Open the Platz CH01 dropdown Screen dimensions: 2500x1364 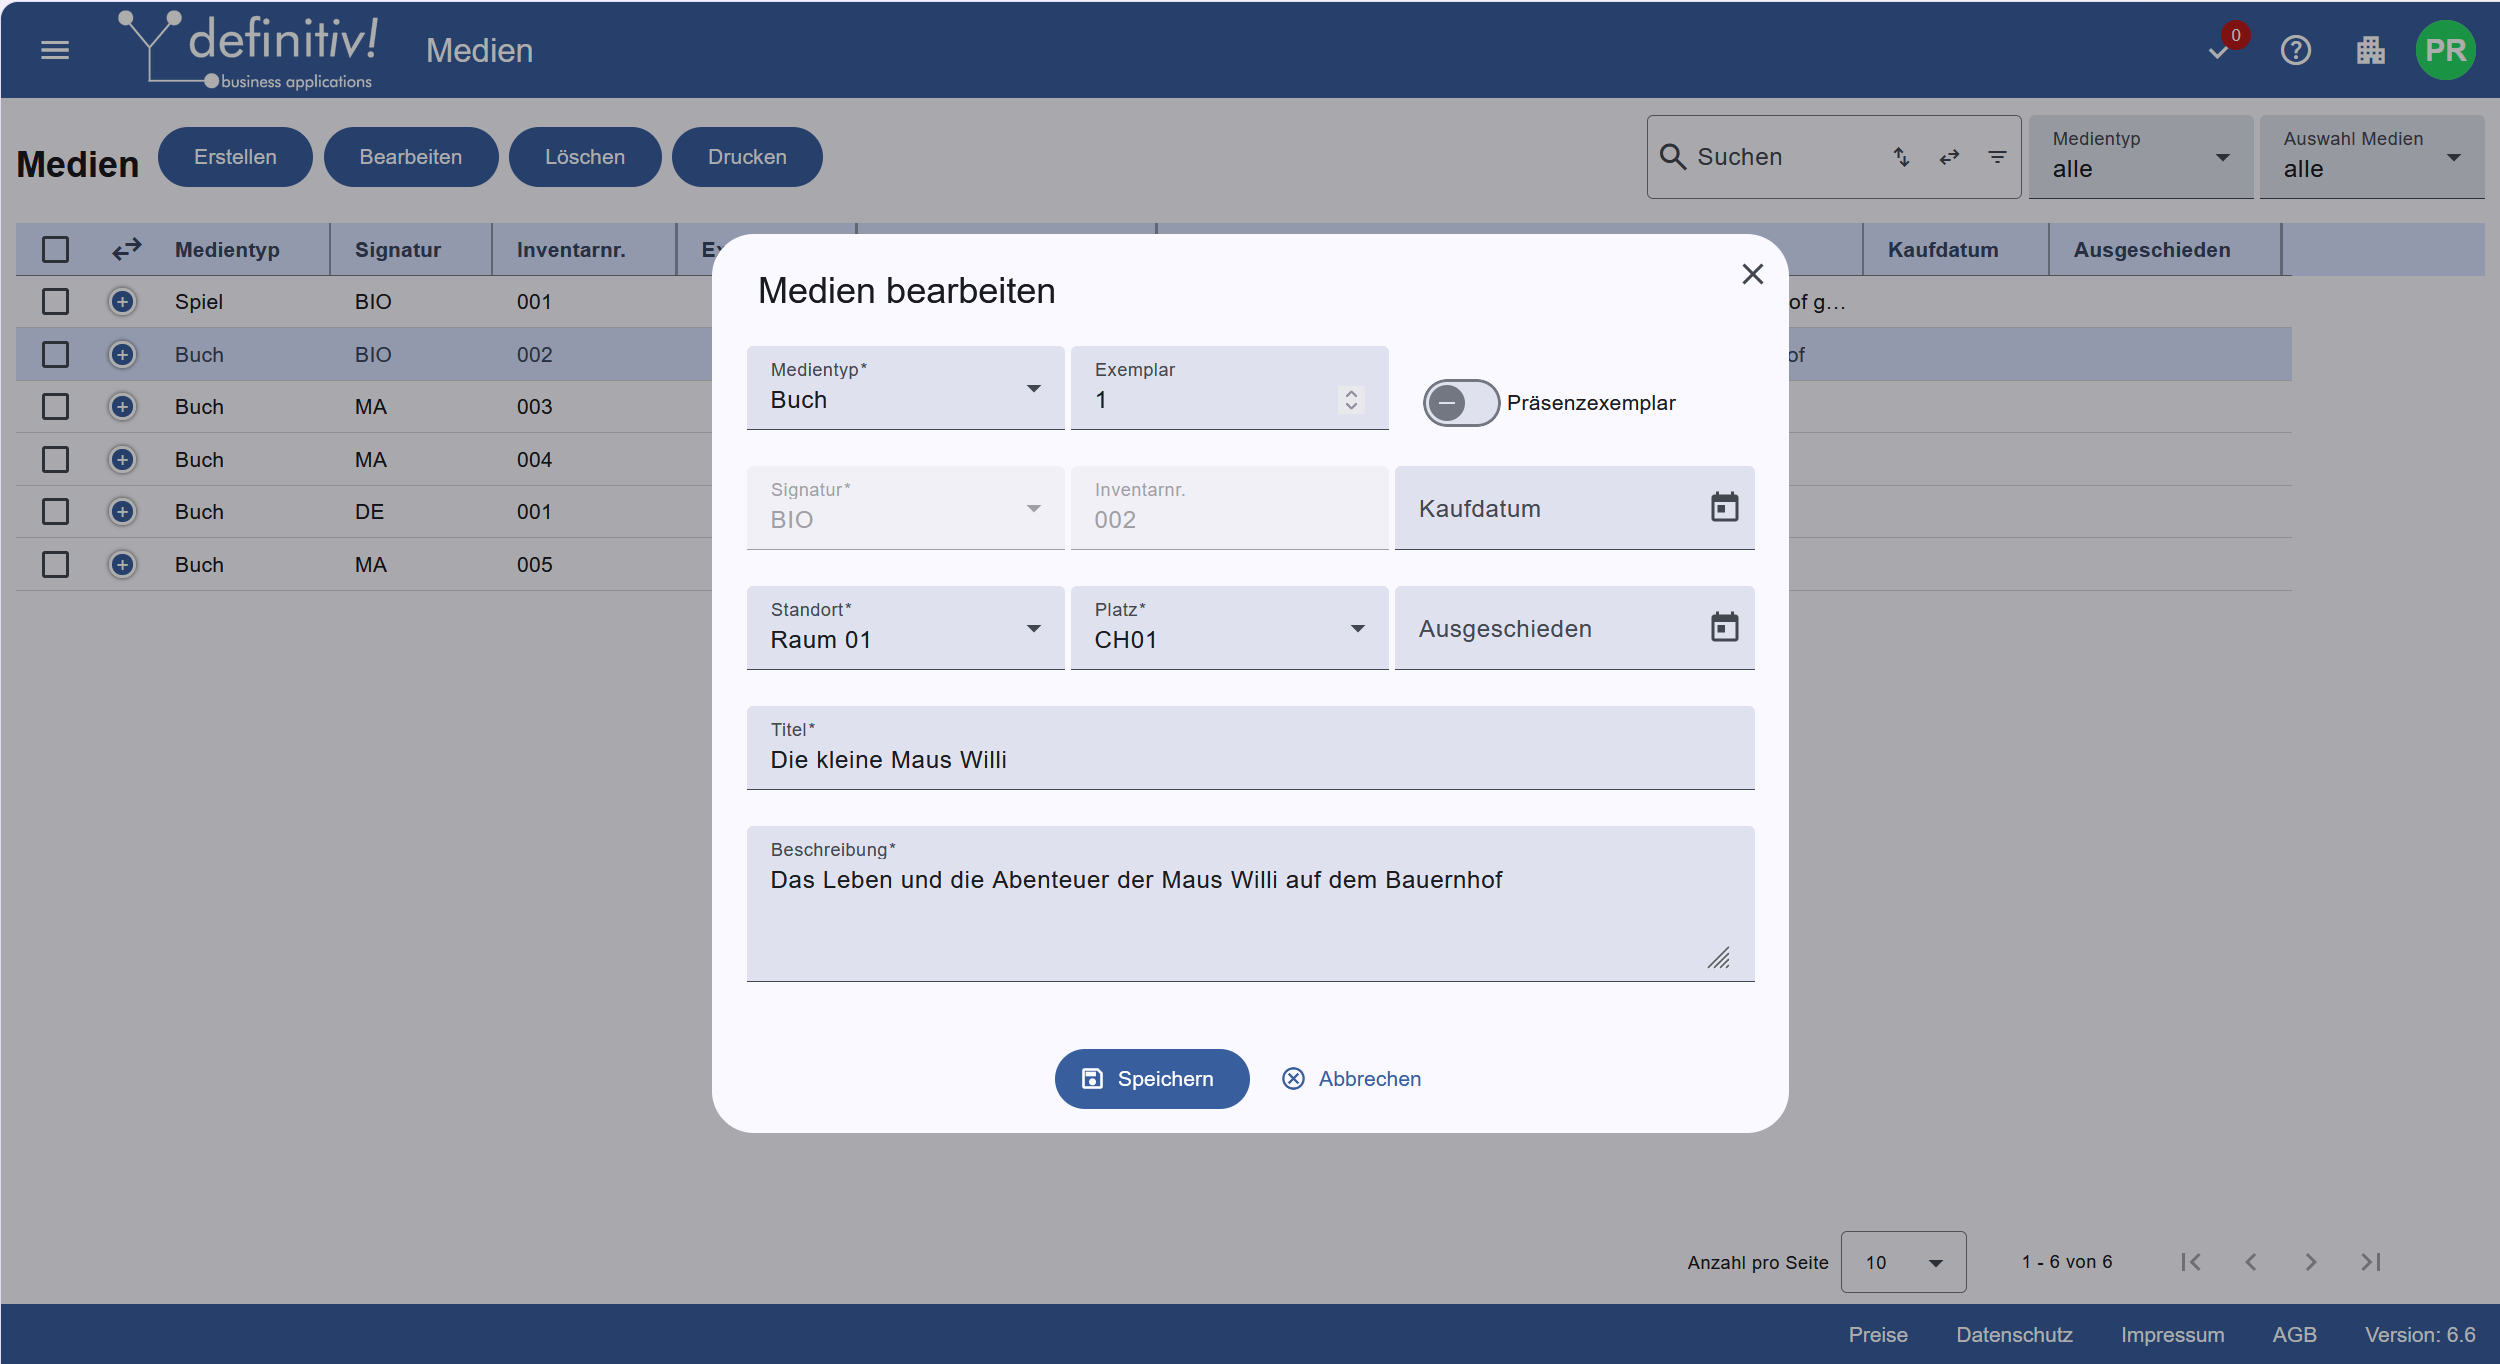(x=1229, y=628)
